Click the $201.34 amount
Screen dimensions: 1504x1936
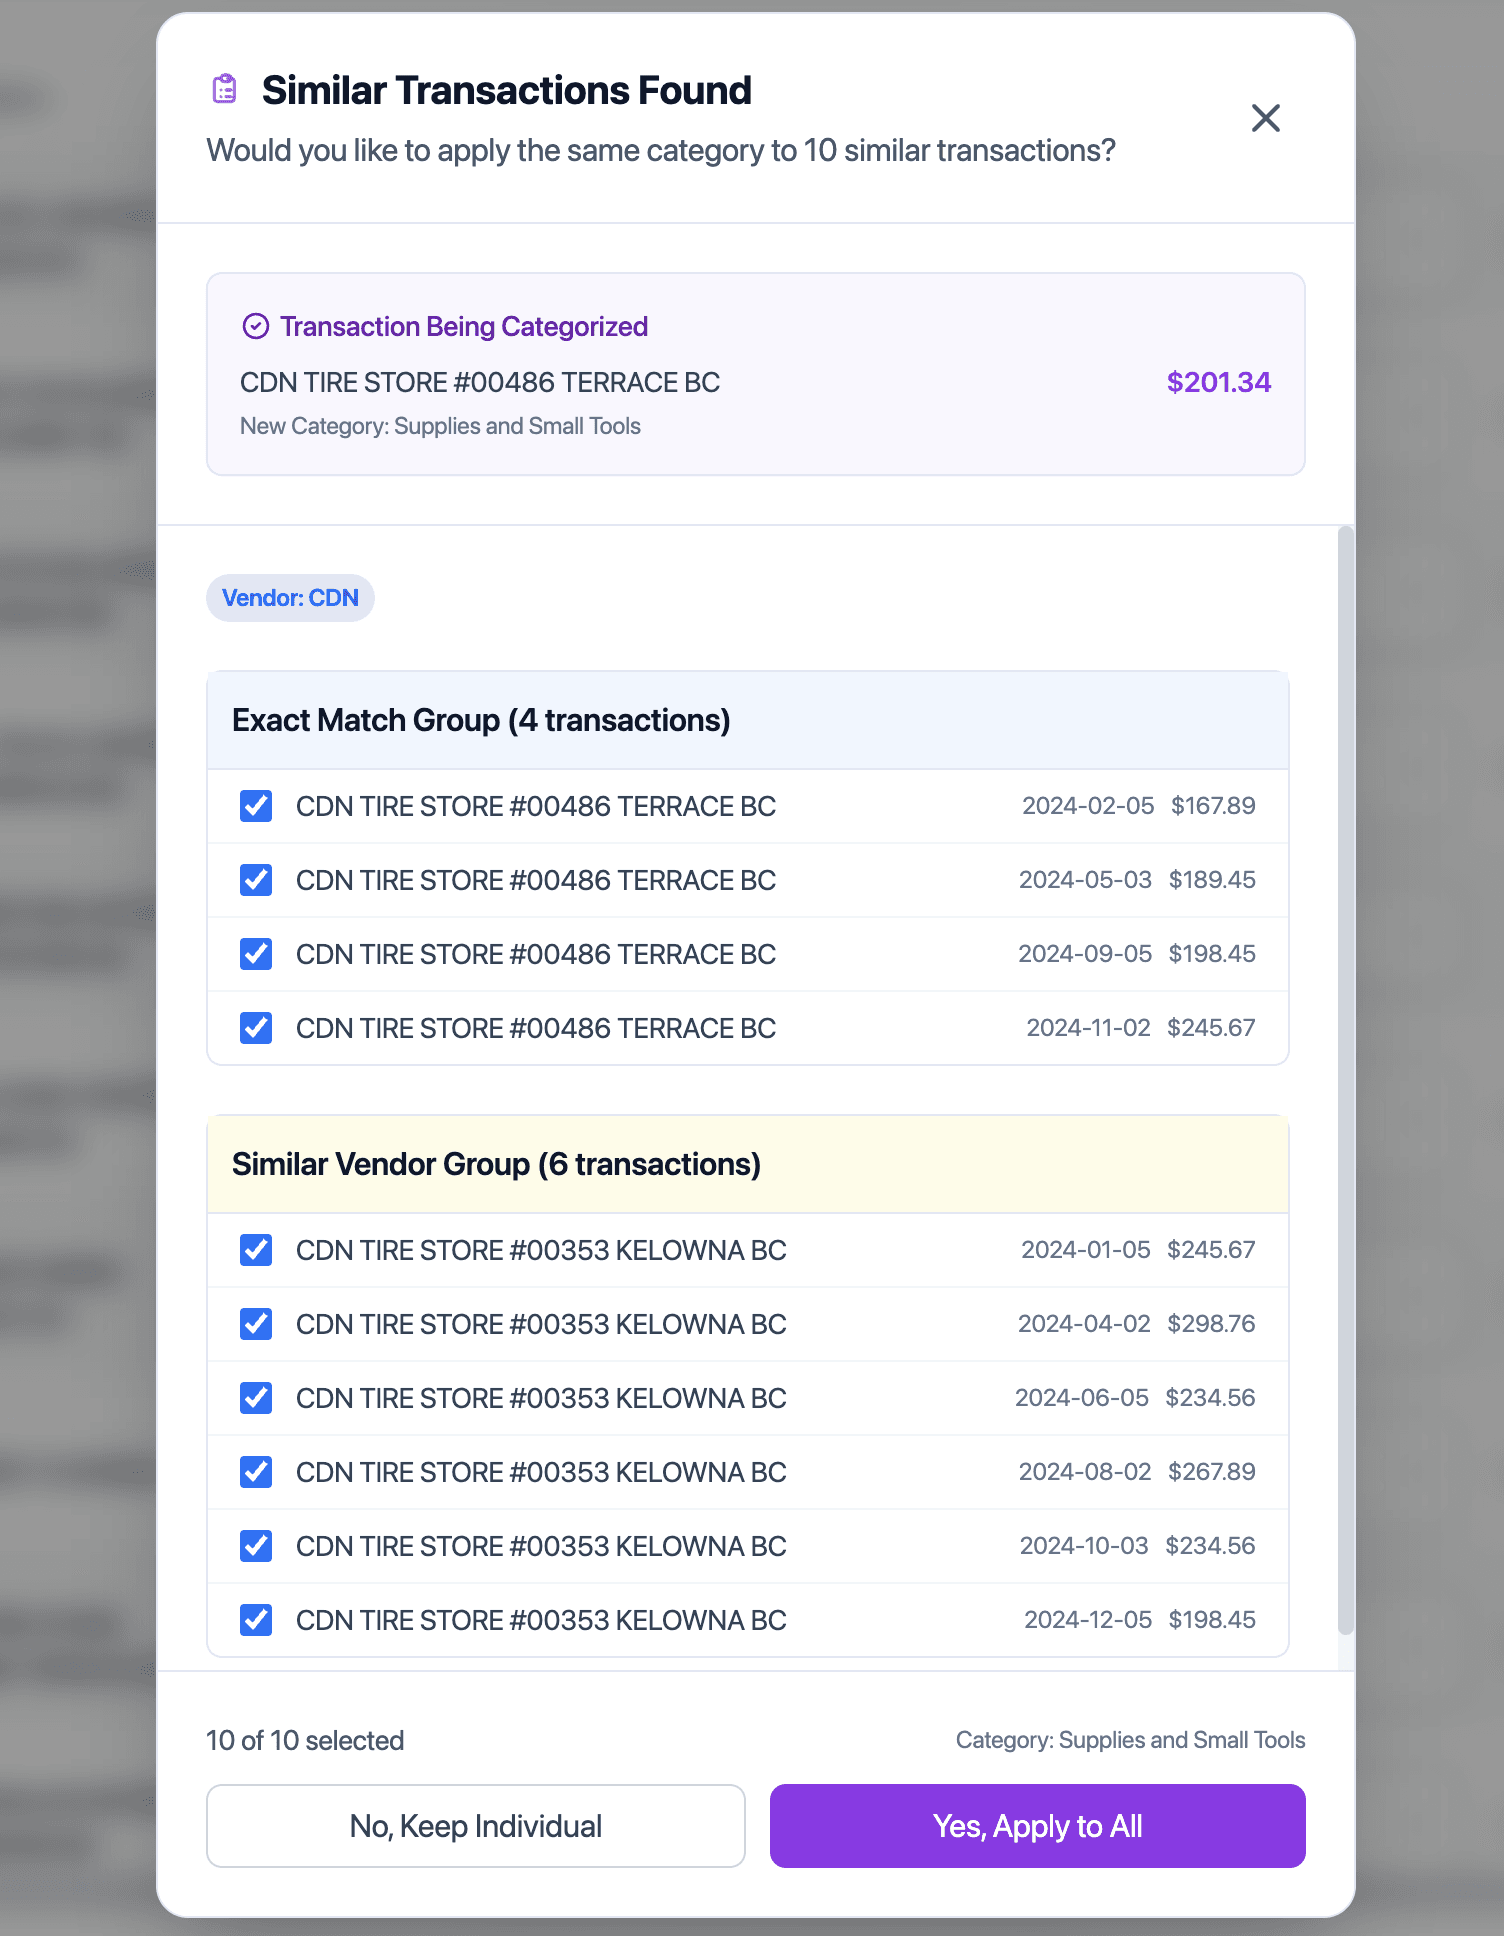(x=1219, y=382)
